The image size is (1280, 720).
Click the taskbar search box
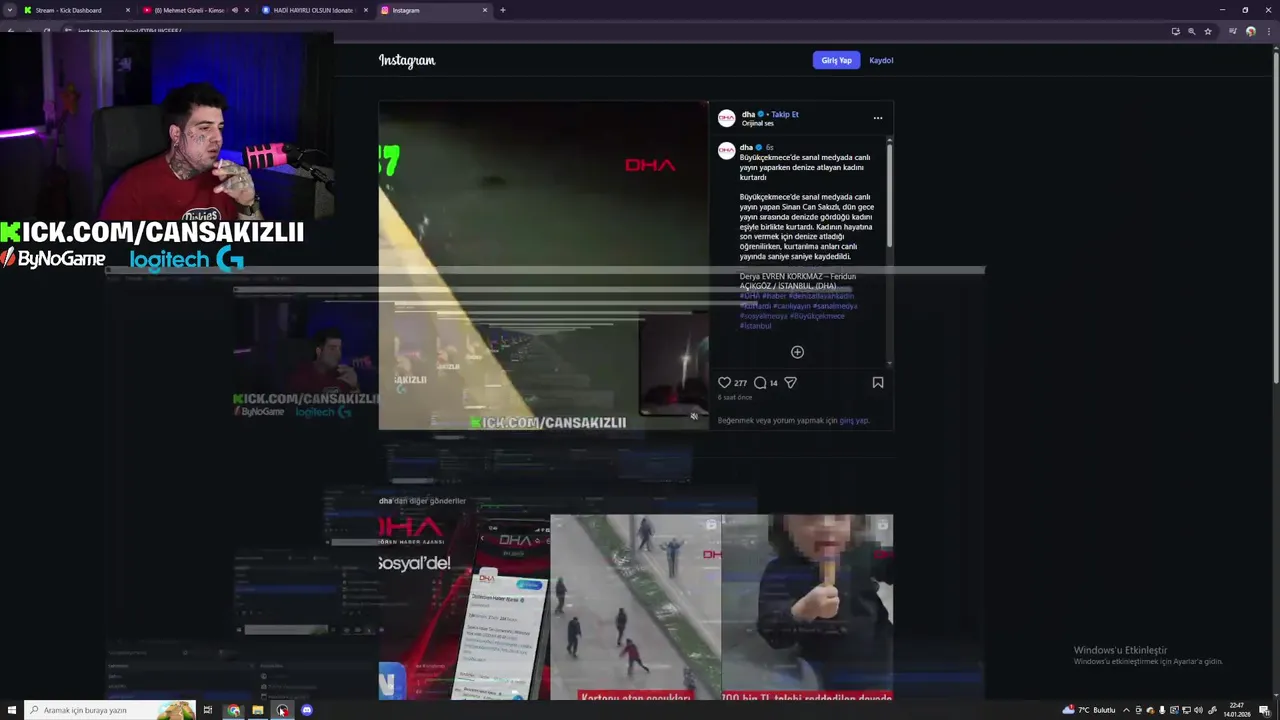[110, 710]
